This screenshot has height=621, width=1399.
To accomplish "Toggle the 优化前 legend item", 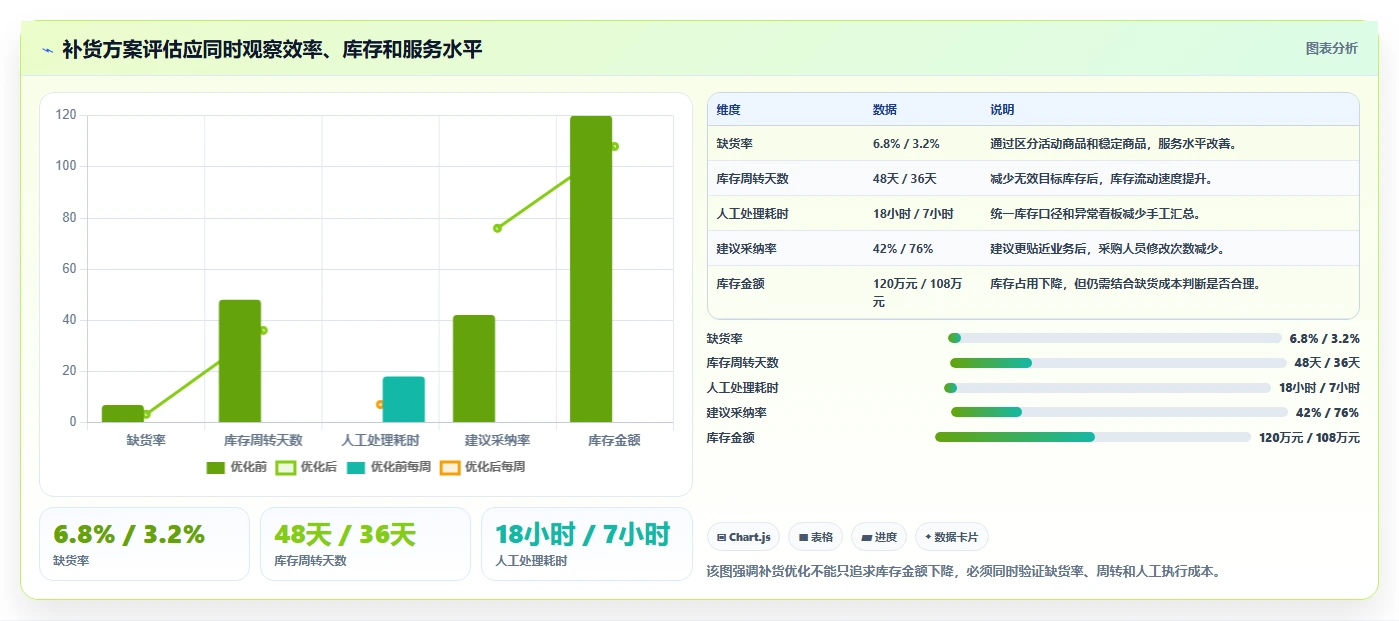I will coord(237,467).
